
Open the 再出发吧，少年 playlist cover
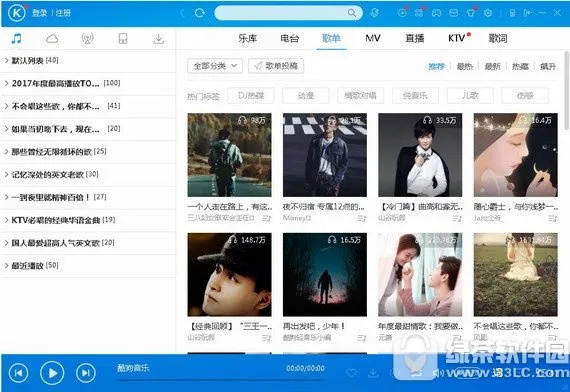pos(325,275)
